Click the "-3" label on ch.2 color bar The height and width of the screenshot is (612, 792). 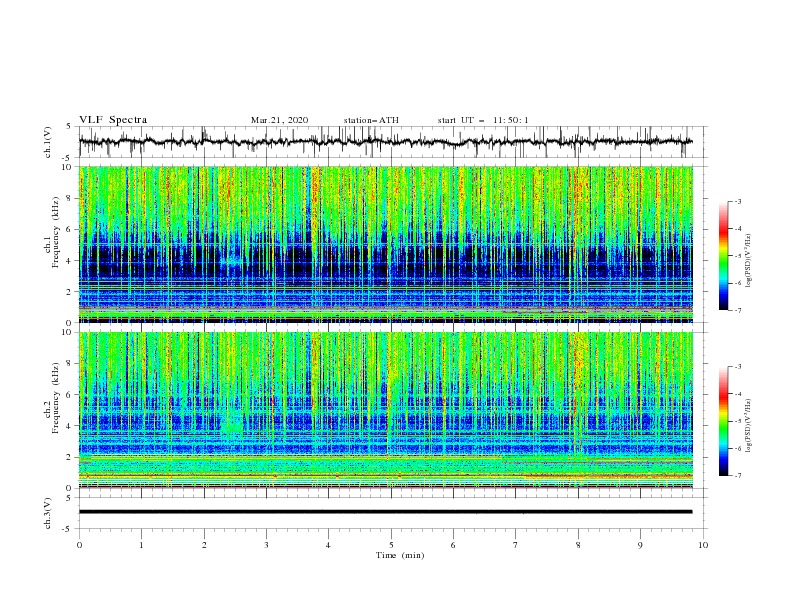click(x=738, y=367)
